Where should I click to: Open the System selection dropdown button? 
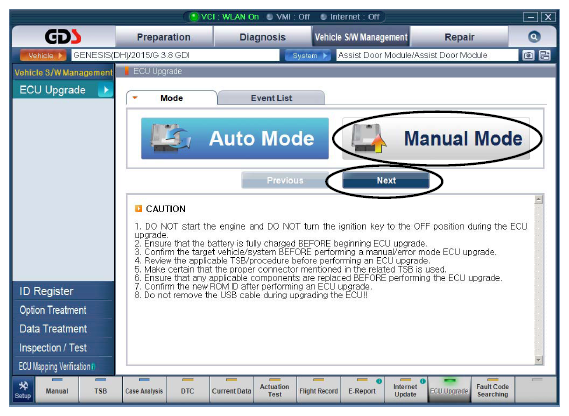tap(307, 56)
